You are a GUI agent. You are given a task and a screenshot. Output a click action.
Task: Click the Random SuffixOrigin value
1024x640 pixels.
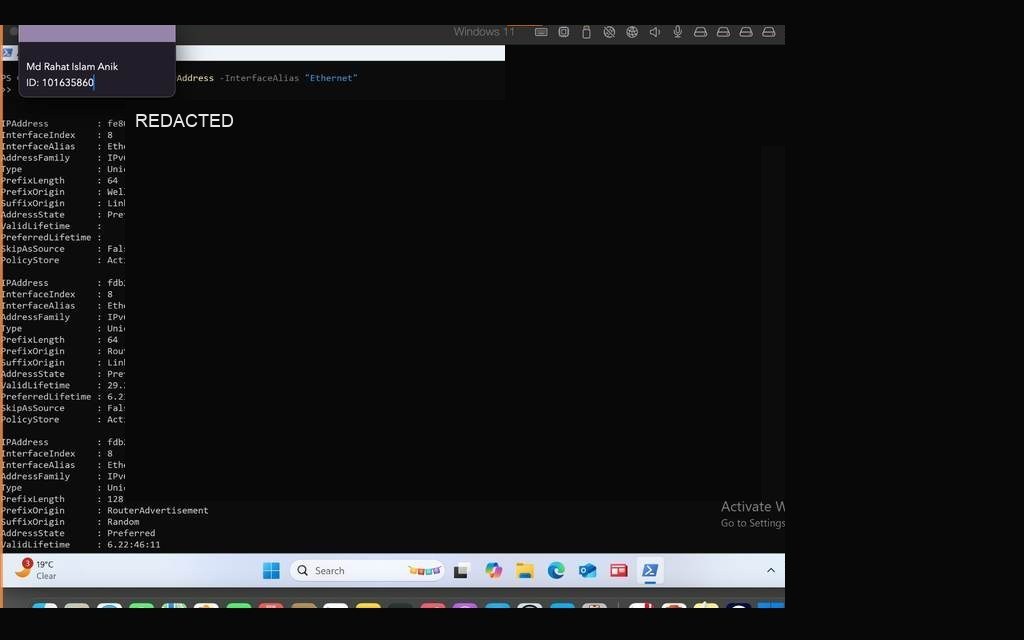coord(123,522)
